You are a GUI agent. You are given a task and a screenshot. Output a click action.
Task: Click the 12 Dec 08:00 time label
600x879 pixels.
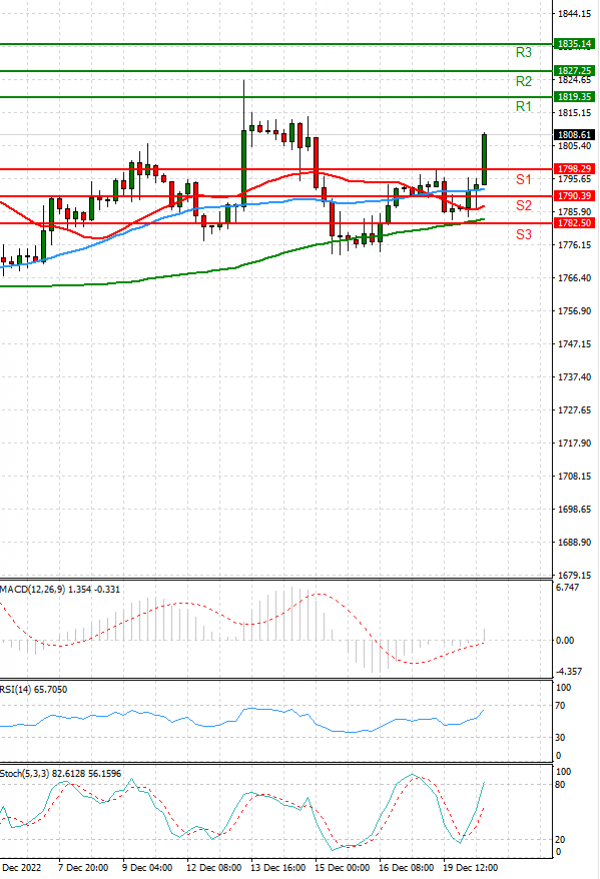(x=214, y=868)
